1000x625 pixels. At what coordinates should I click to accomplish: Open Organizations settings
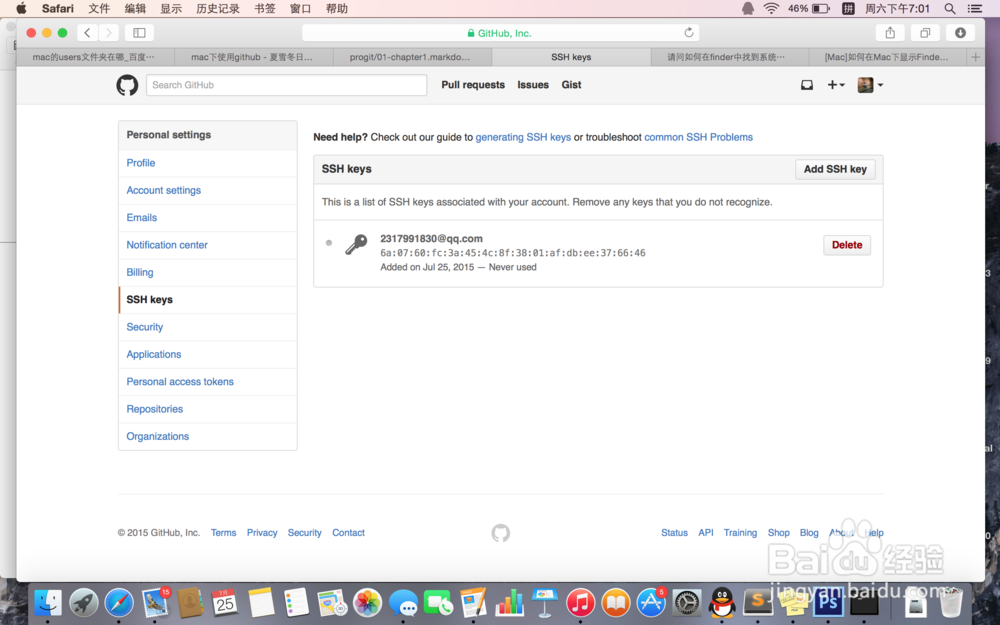point(207,437)
